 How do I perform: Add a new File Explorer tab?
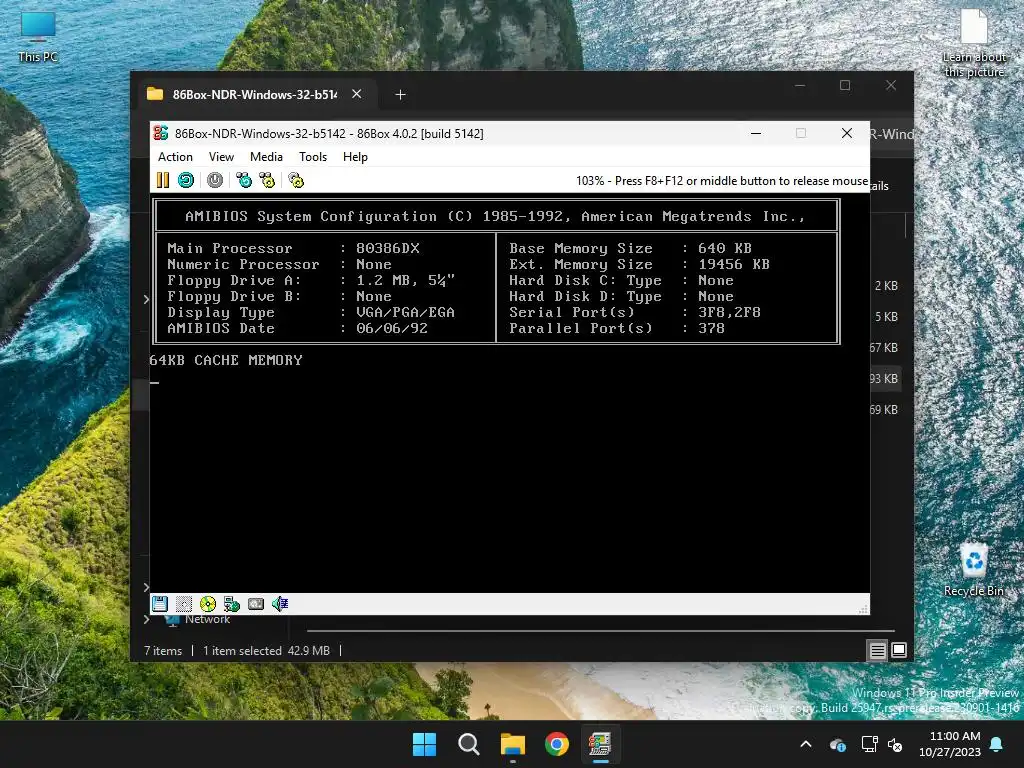click(400, 95)
